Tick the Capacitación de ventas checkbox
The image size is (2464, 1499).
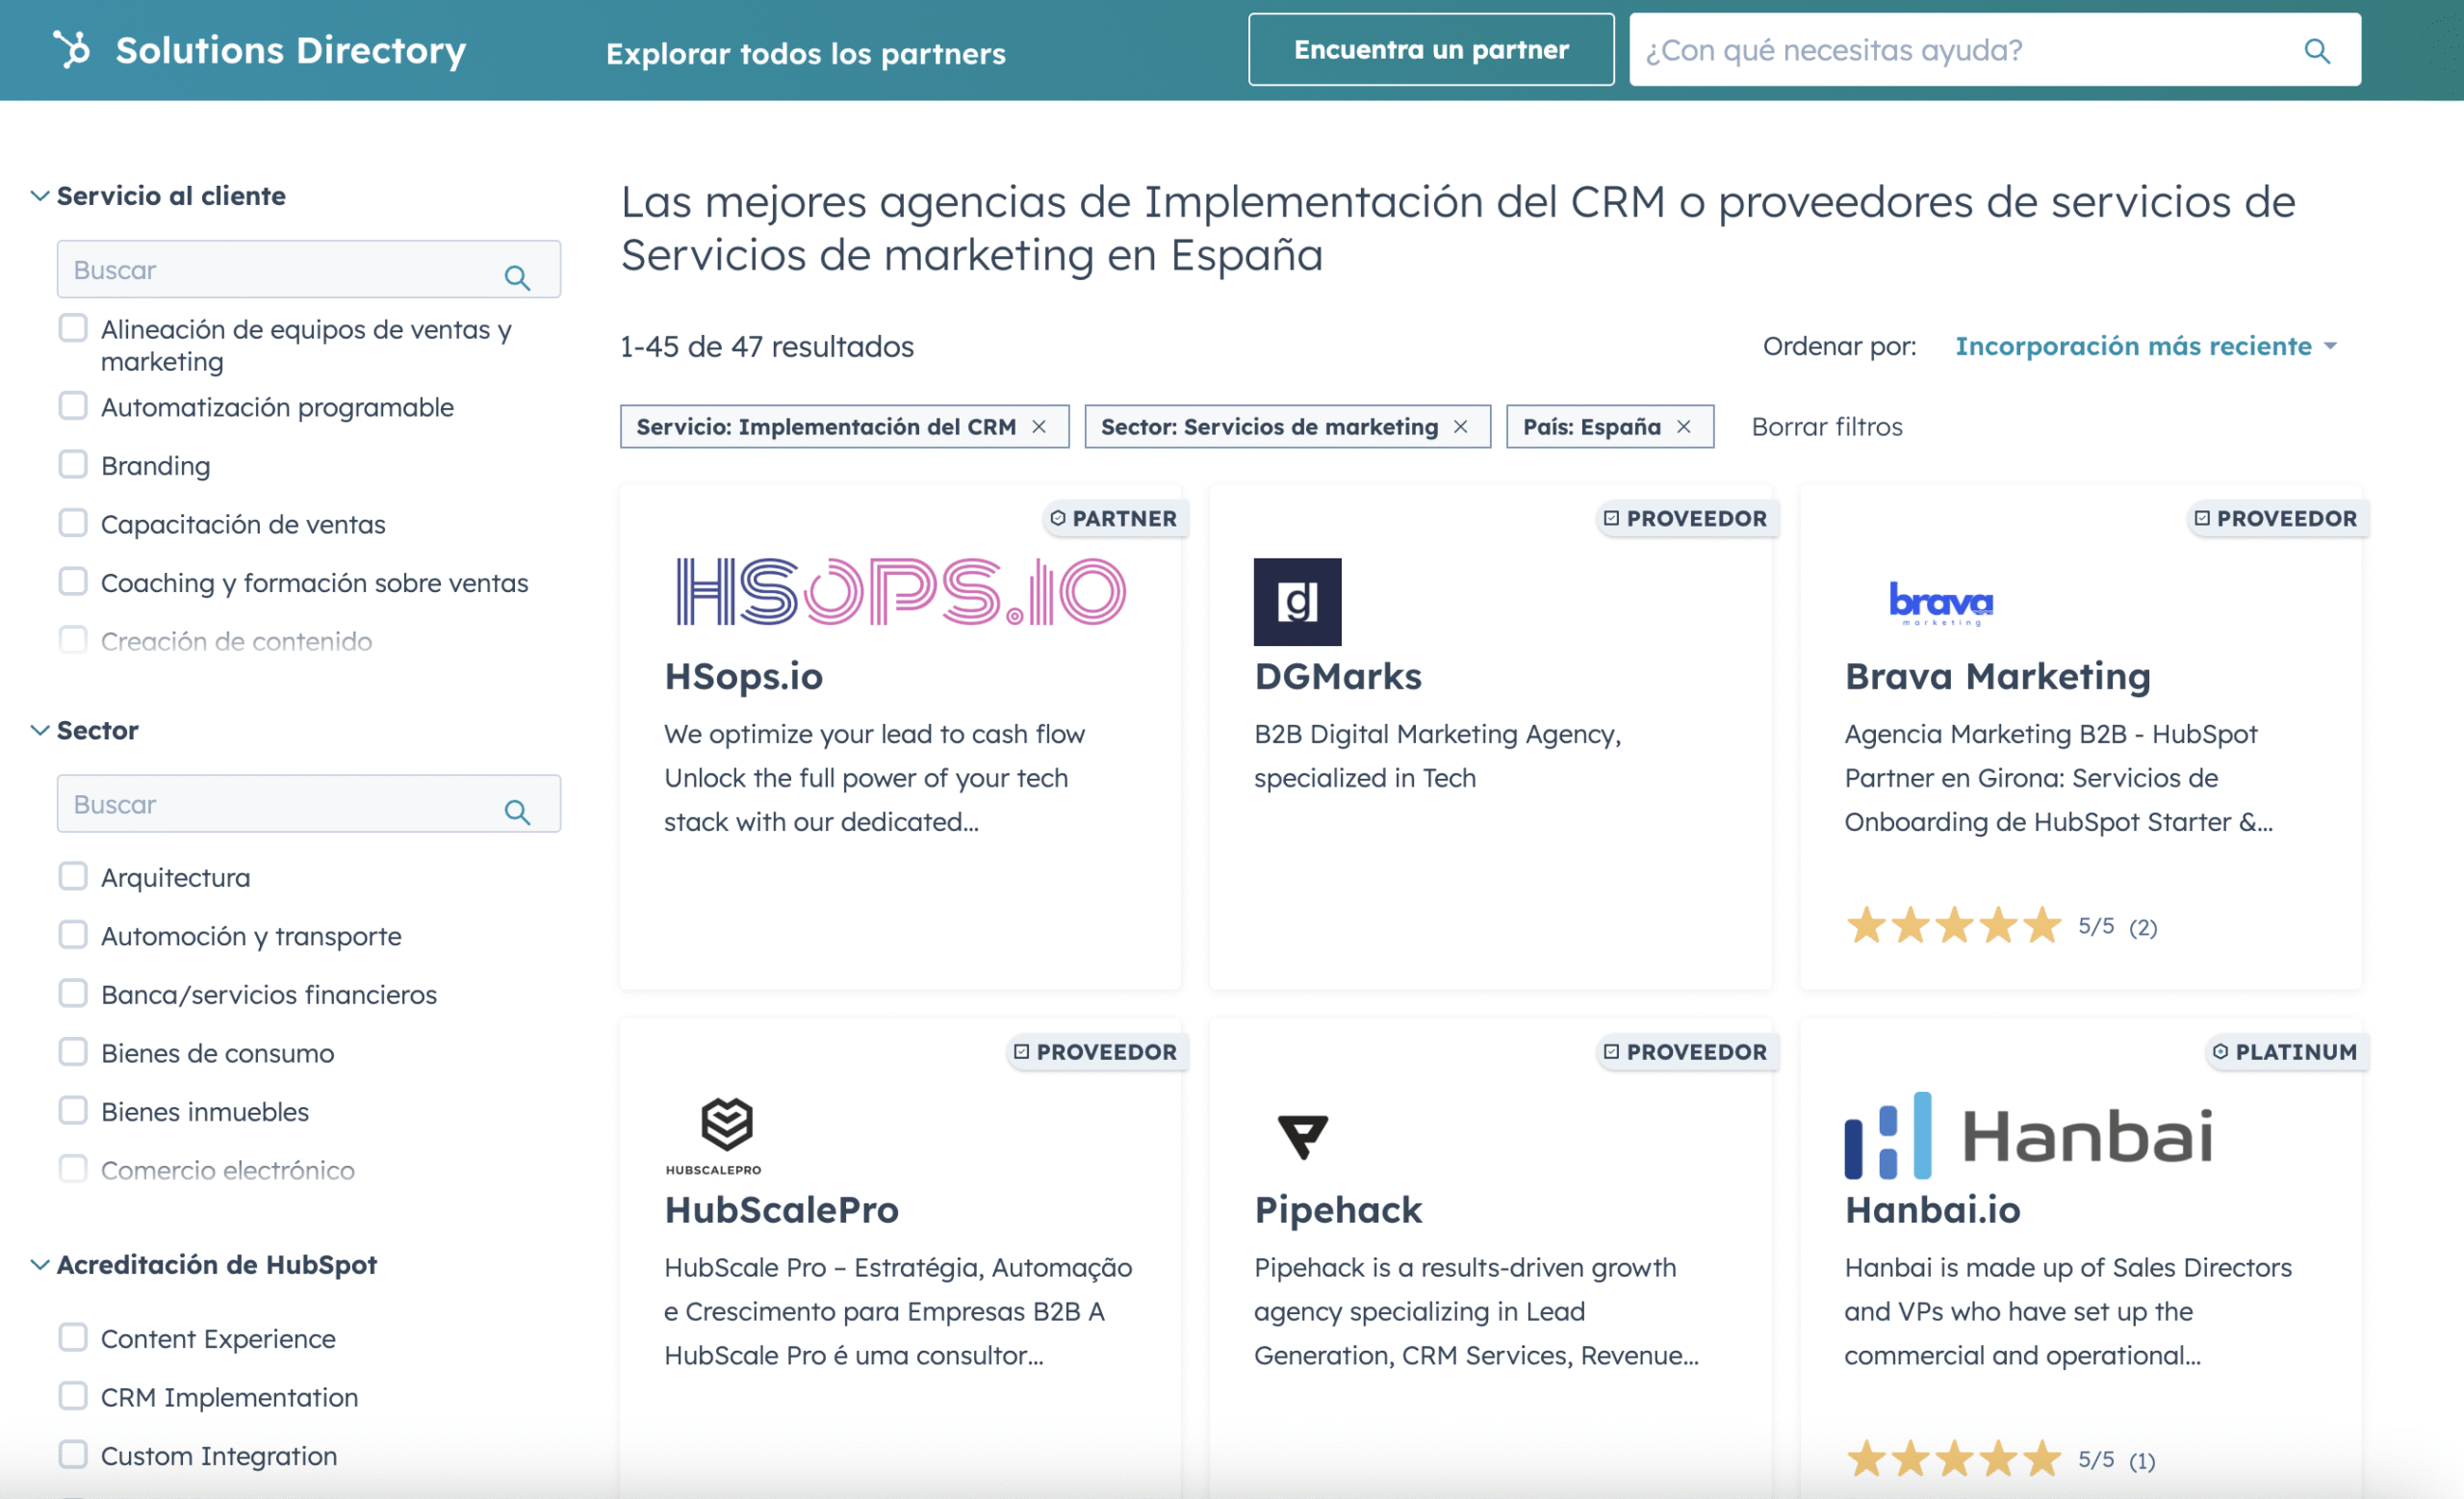[73, 522]
